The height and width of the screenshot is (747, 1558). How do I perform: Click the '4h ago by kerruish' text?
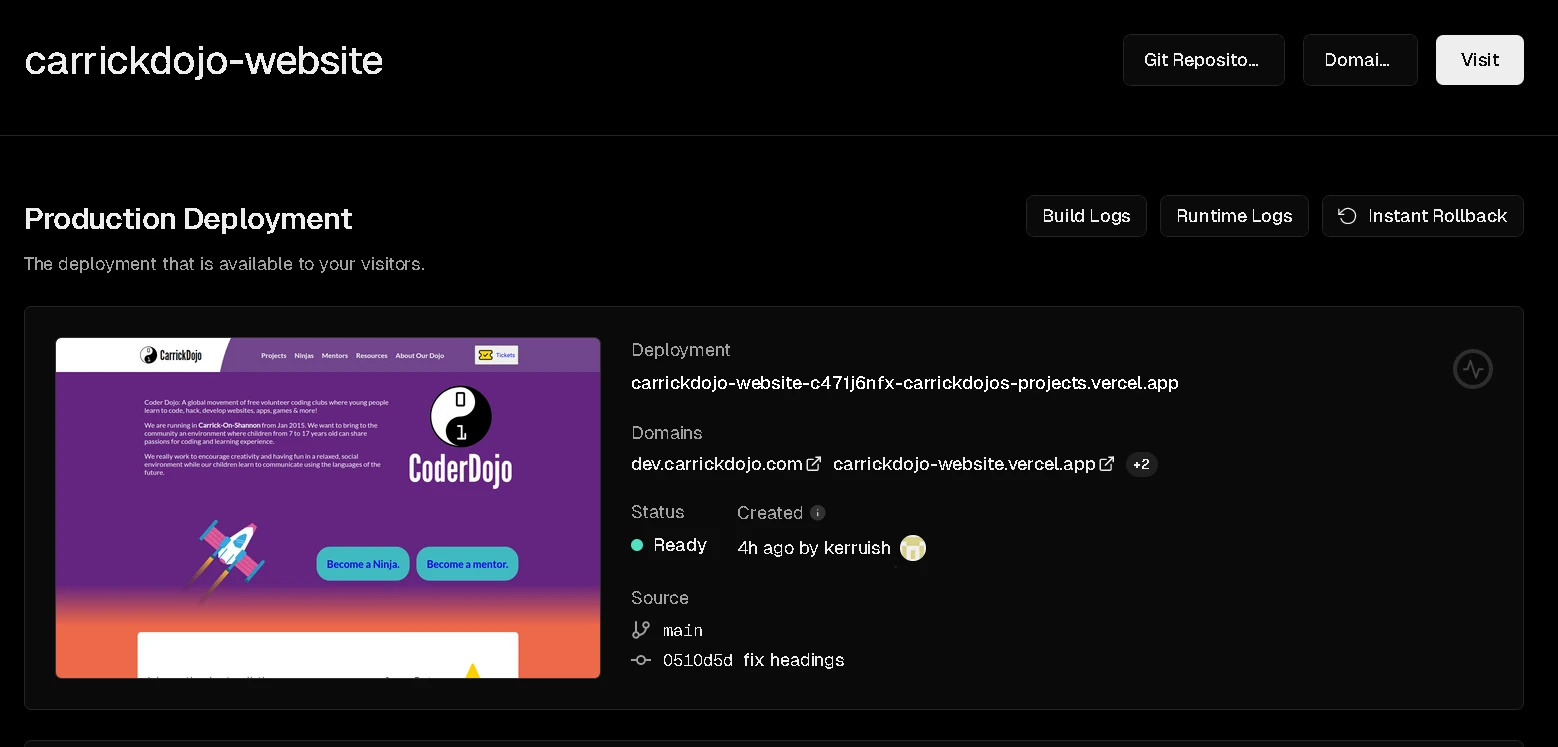pos(814,548)
